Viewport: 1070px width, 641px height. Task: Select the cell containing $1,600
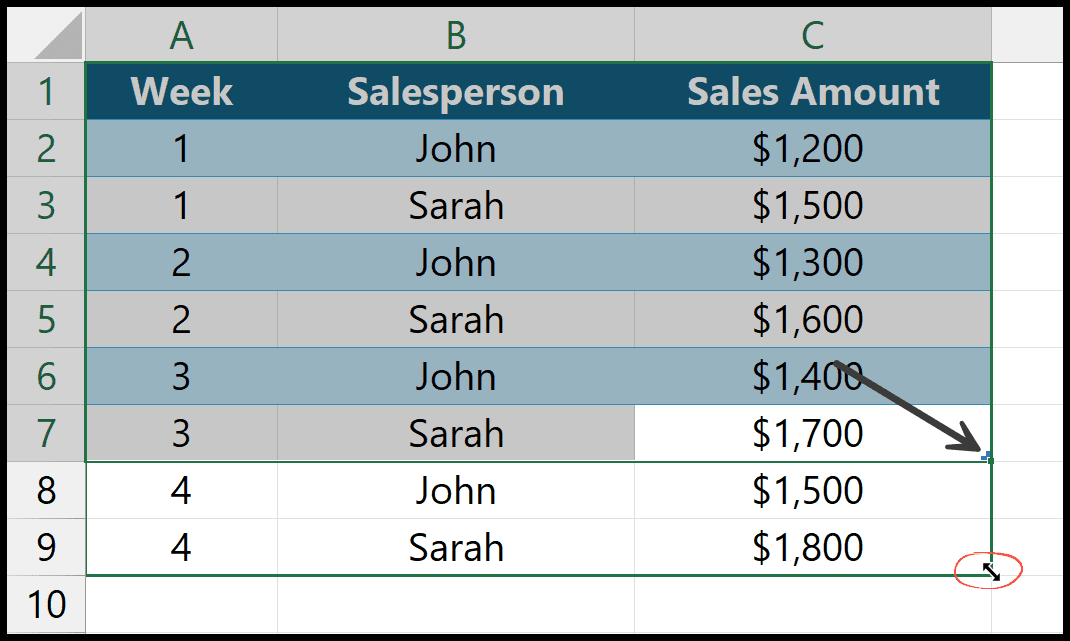click(x=812, y=319)
